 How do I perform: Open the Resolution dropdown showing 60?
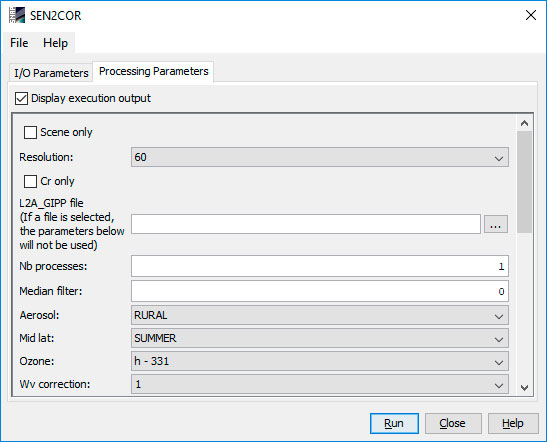[x=320, y=157]
